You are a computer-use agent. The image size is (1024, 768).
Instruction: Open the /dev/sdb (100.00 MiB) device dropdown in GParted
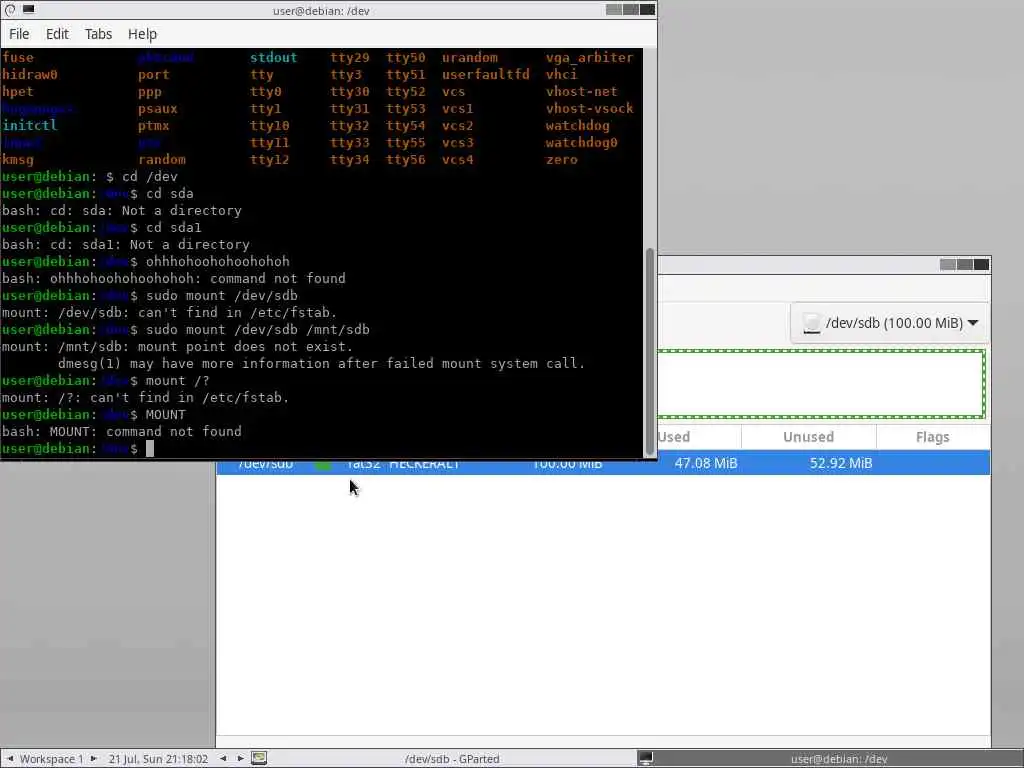coord(889,323)
